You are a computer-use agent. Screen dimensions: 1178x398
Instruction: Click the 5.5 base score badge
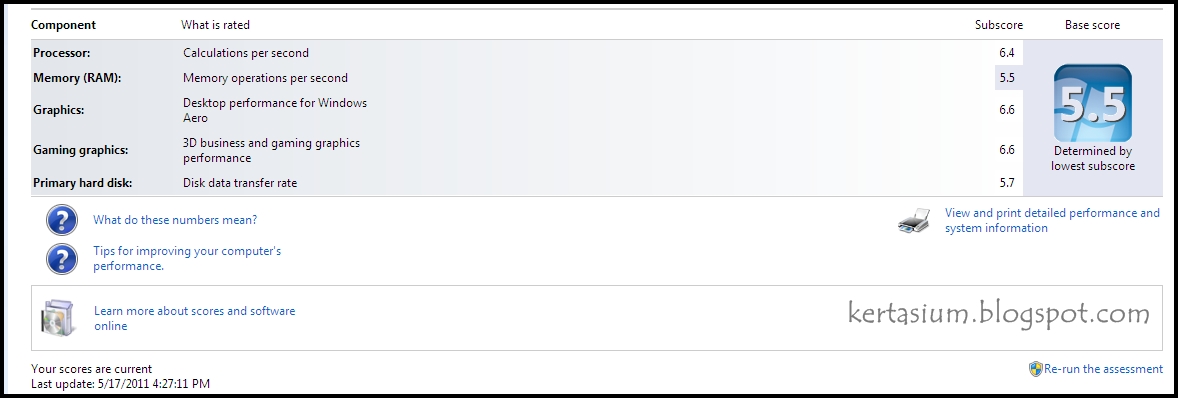point(1092,104)
